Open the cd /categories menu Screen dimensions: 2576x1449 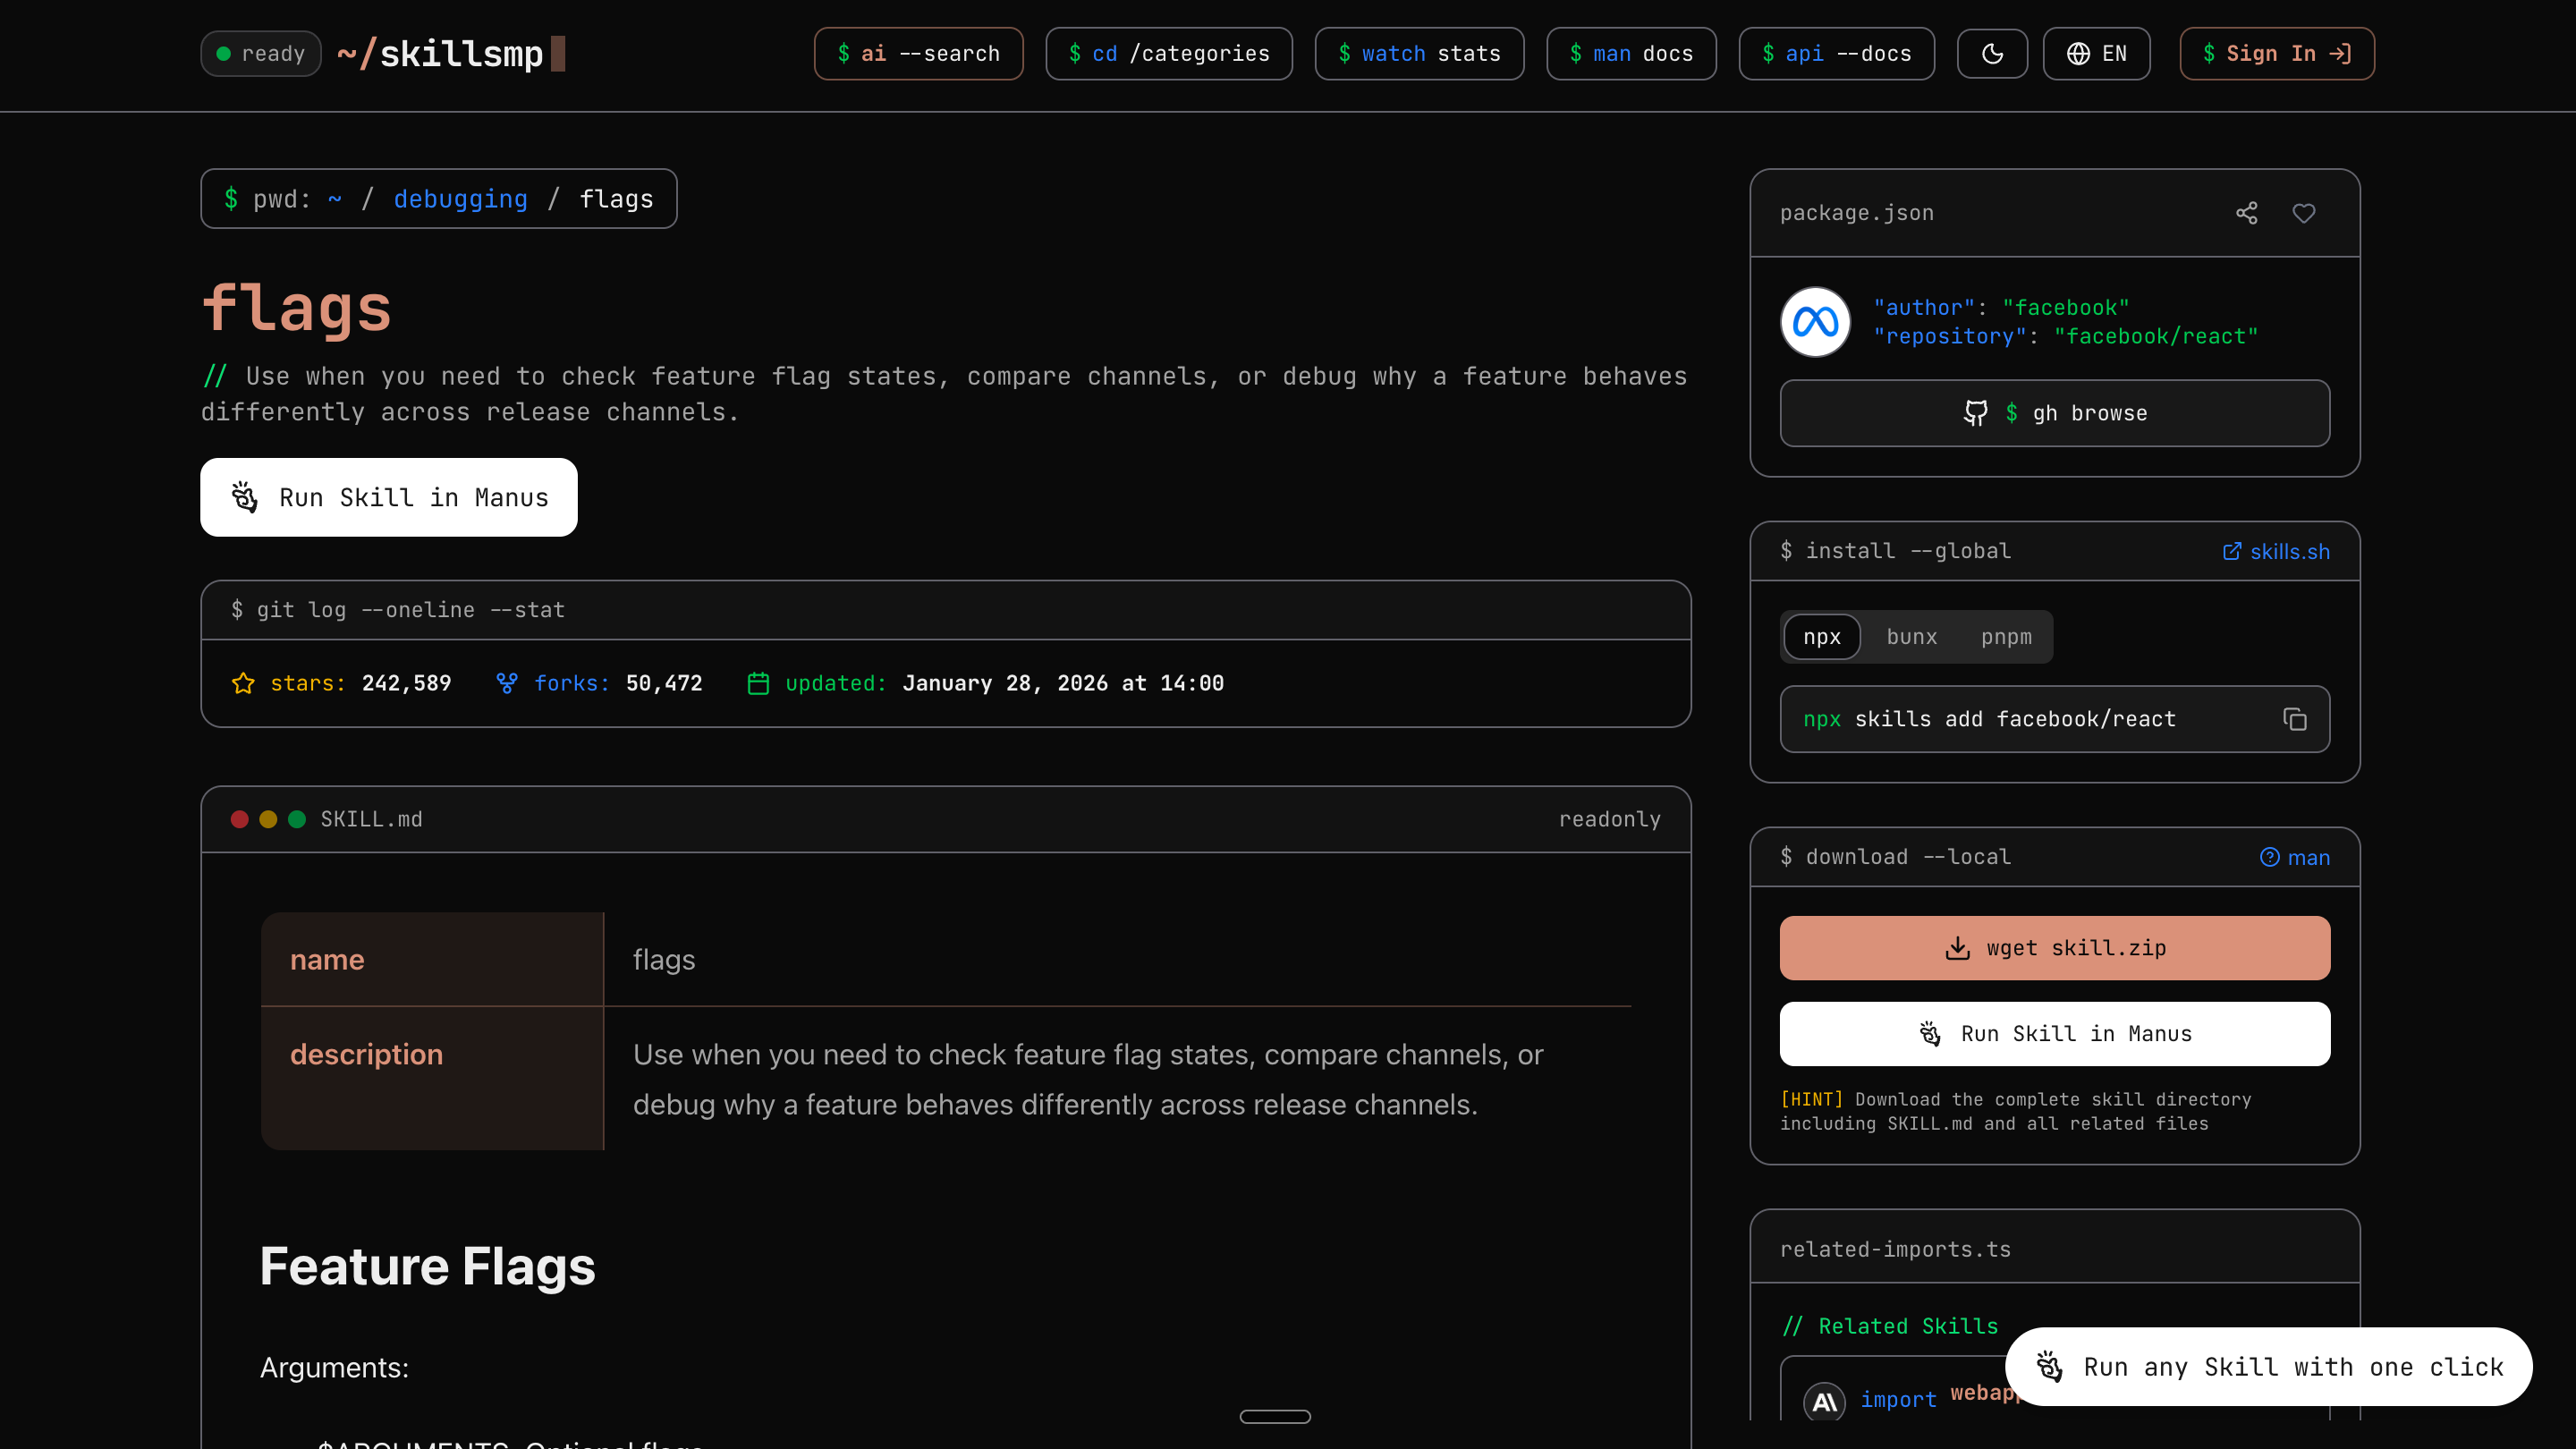1168,54
